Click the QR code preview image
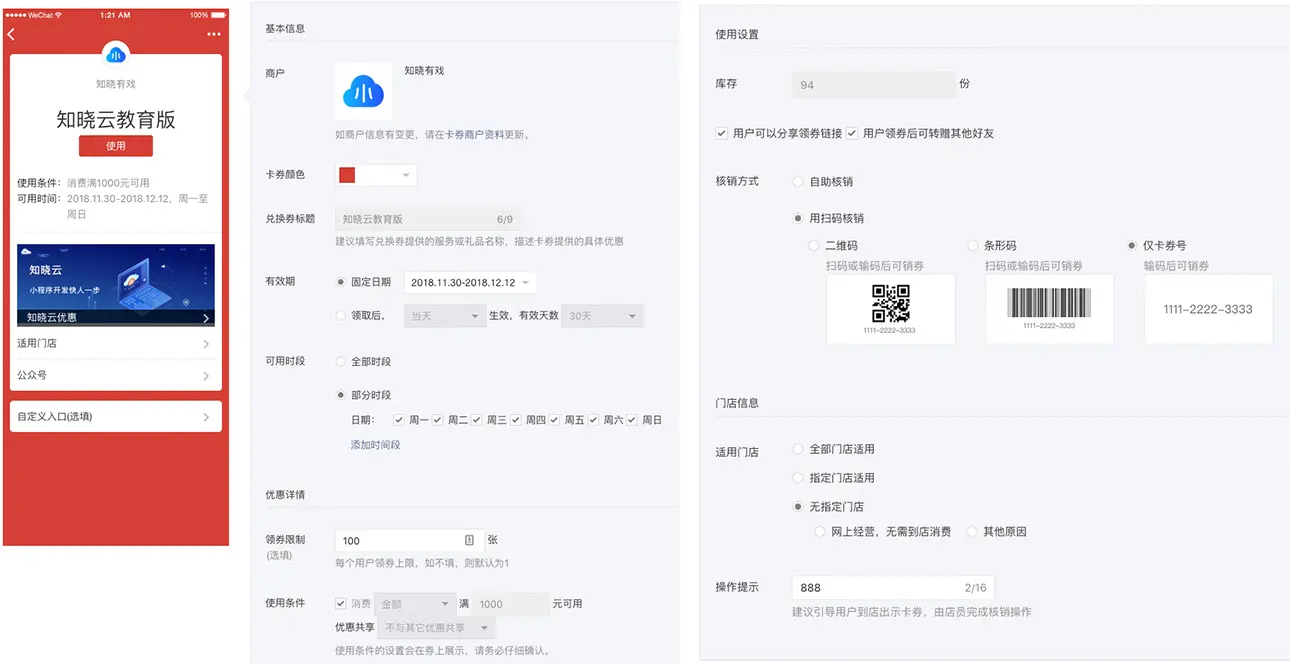Viewport: 1290px width, 664px height. [890, 309]
